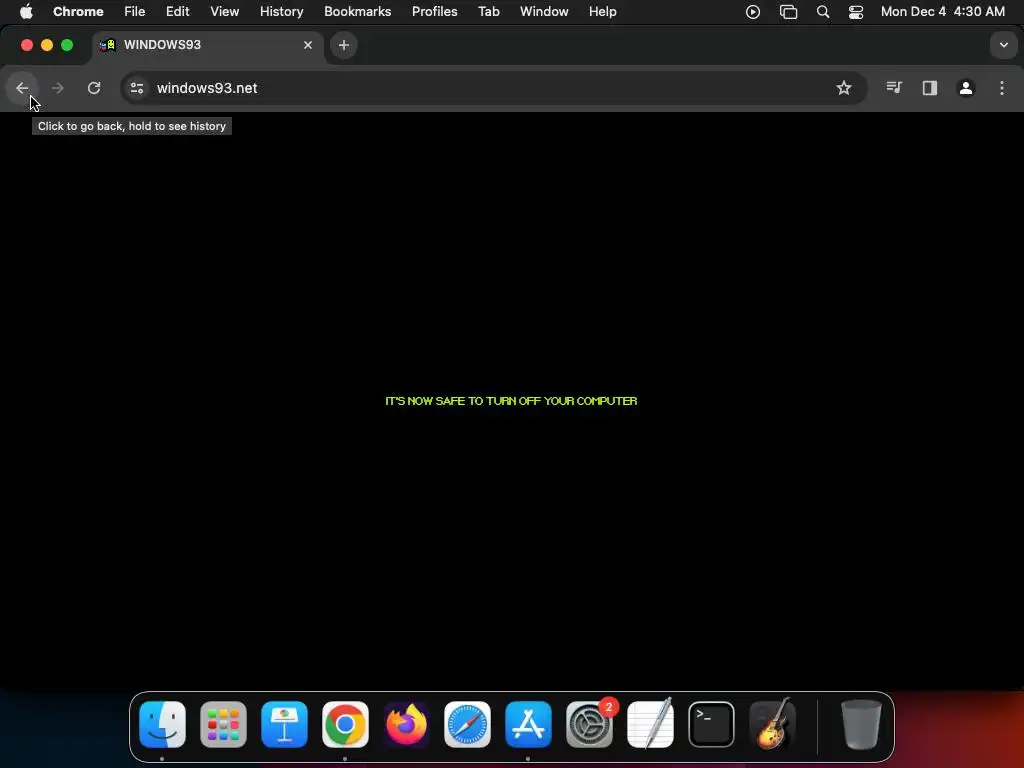Open site information icon in address bar
Screen dimensions: 1024x768
(x=136, y=88)
